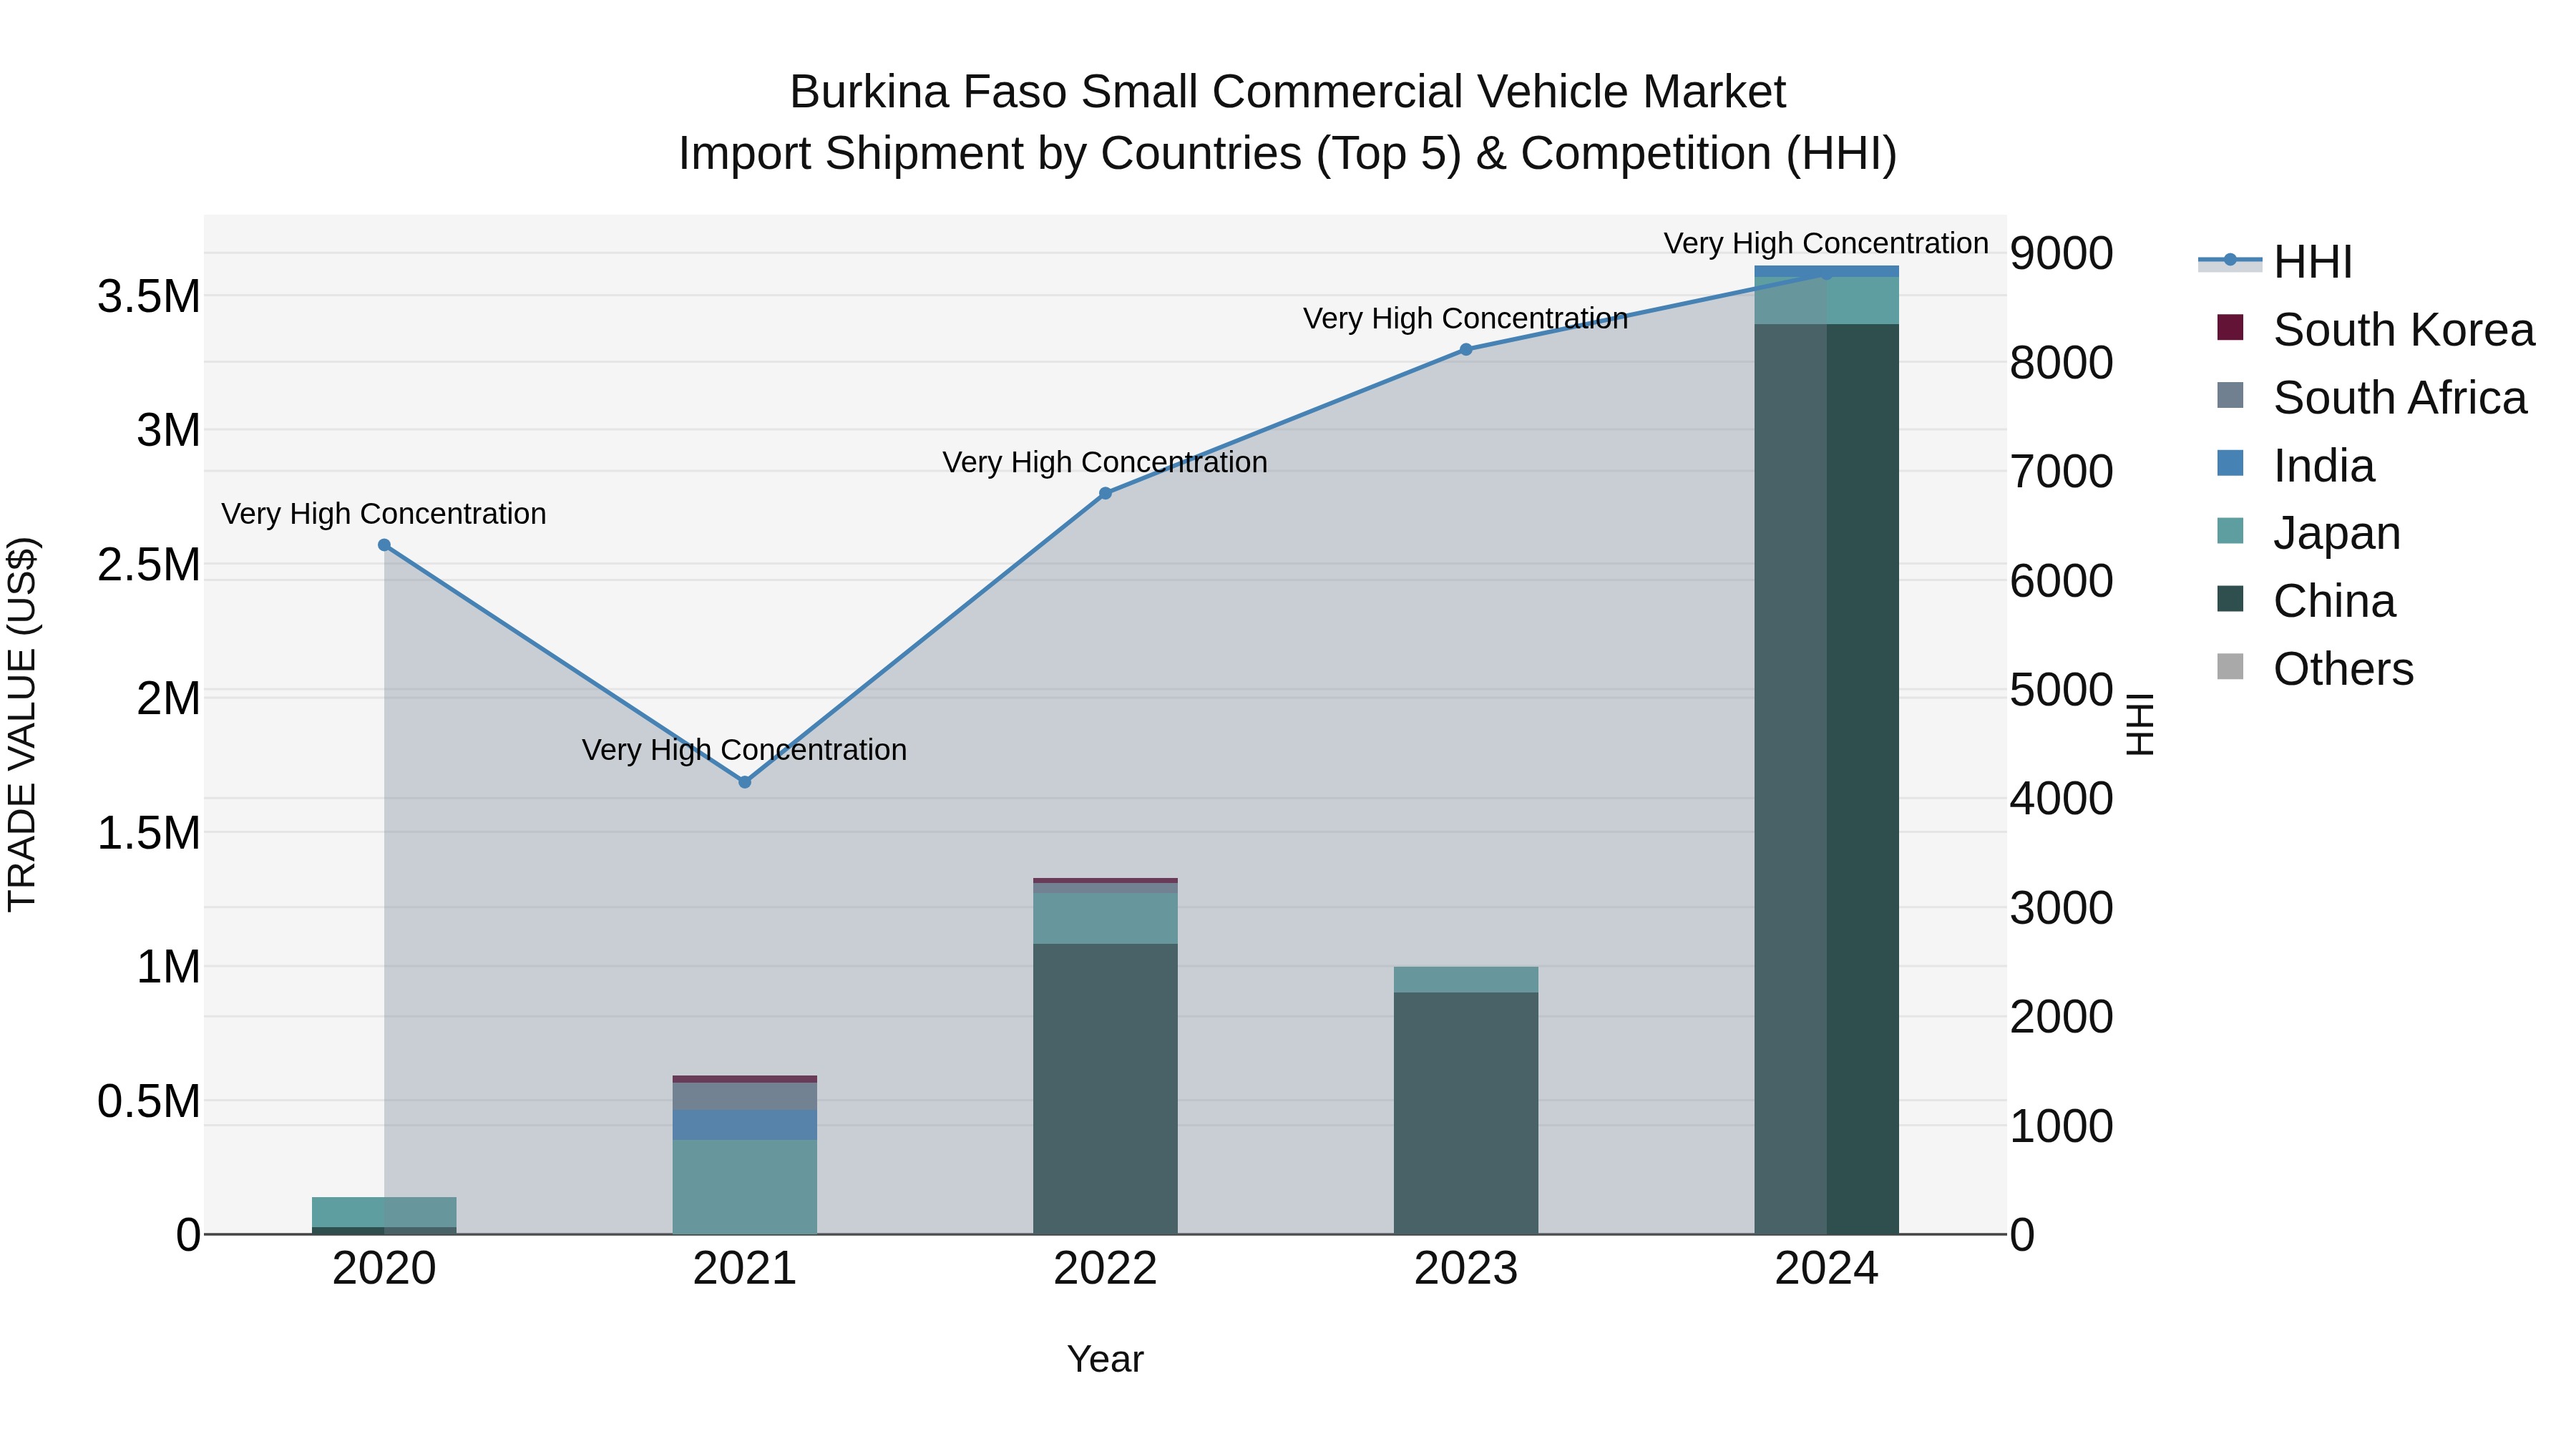This screenshot has height=1449, width=2576.
Task: Click the Year axis title
Action: [1105, 1359]
